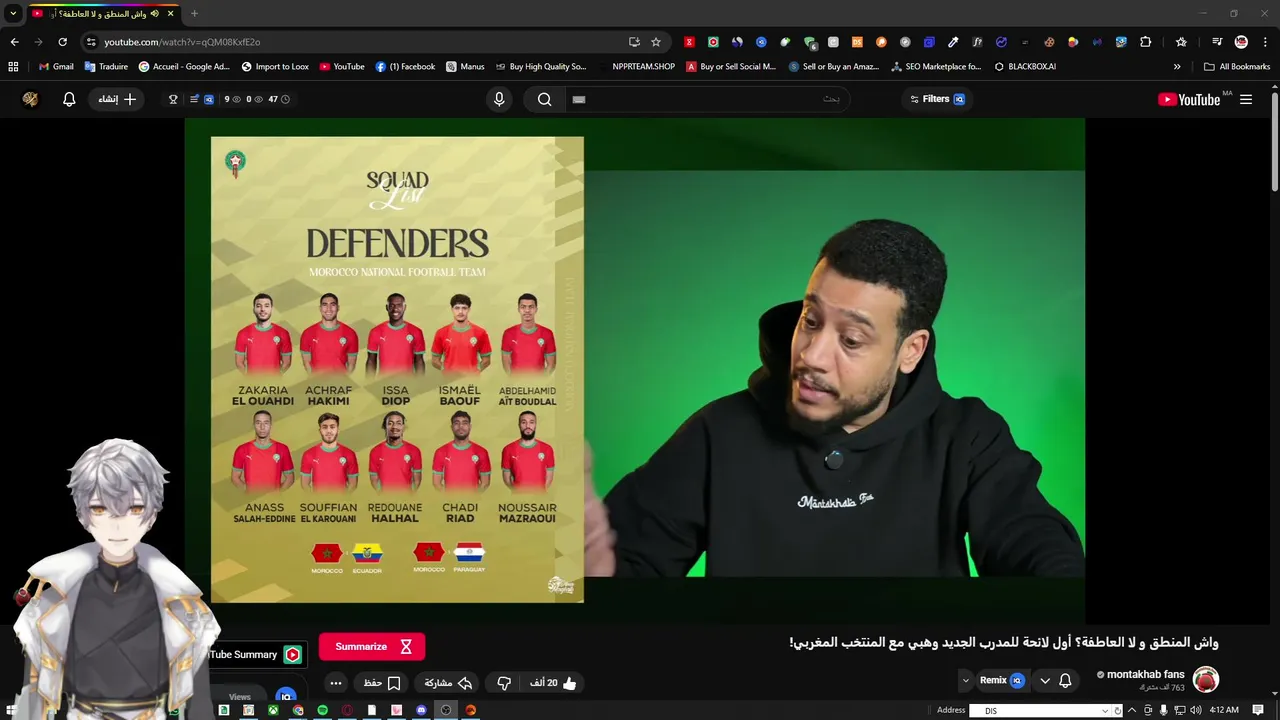1280x720 pixels.
Task: Show more bookmarks with the chevron
Action: pos(1177,67)
